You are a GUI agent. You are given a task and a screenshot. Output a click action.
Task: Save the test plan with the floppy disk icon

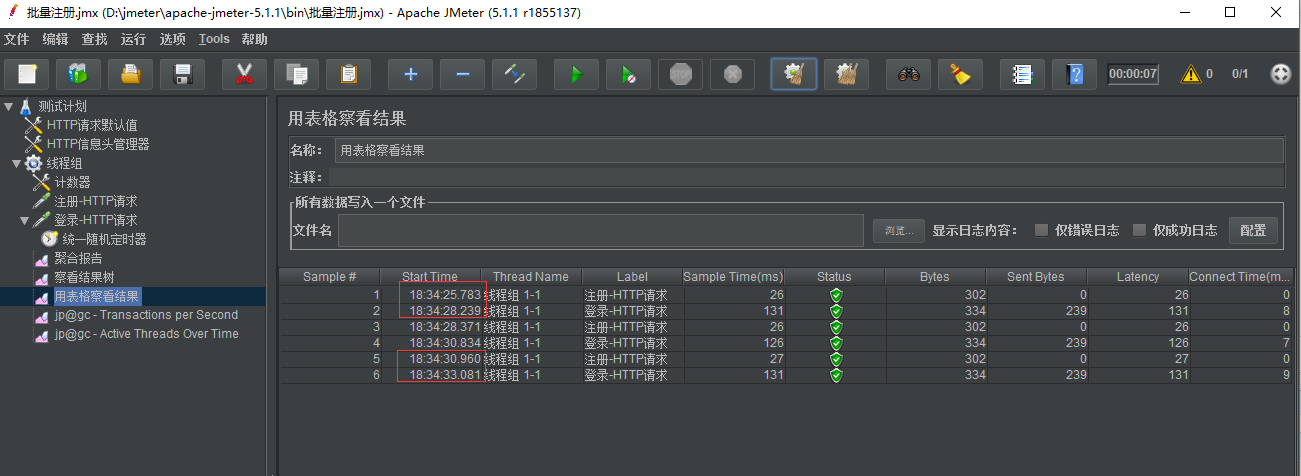coord(182,74)
